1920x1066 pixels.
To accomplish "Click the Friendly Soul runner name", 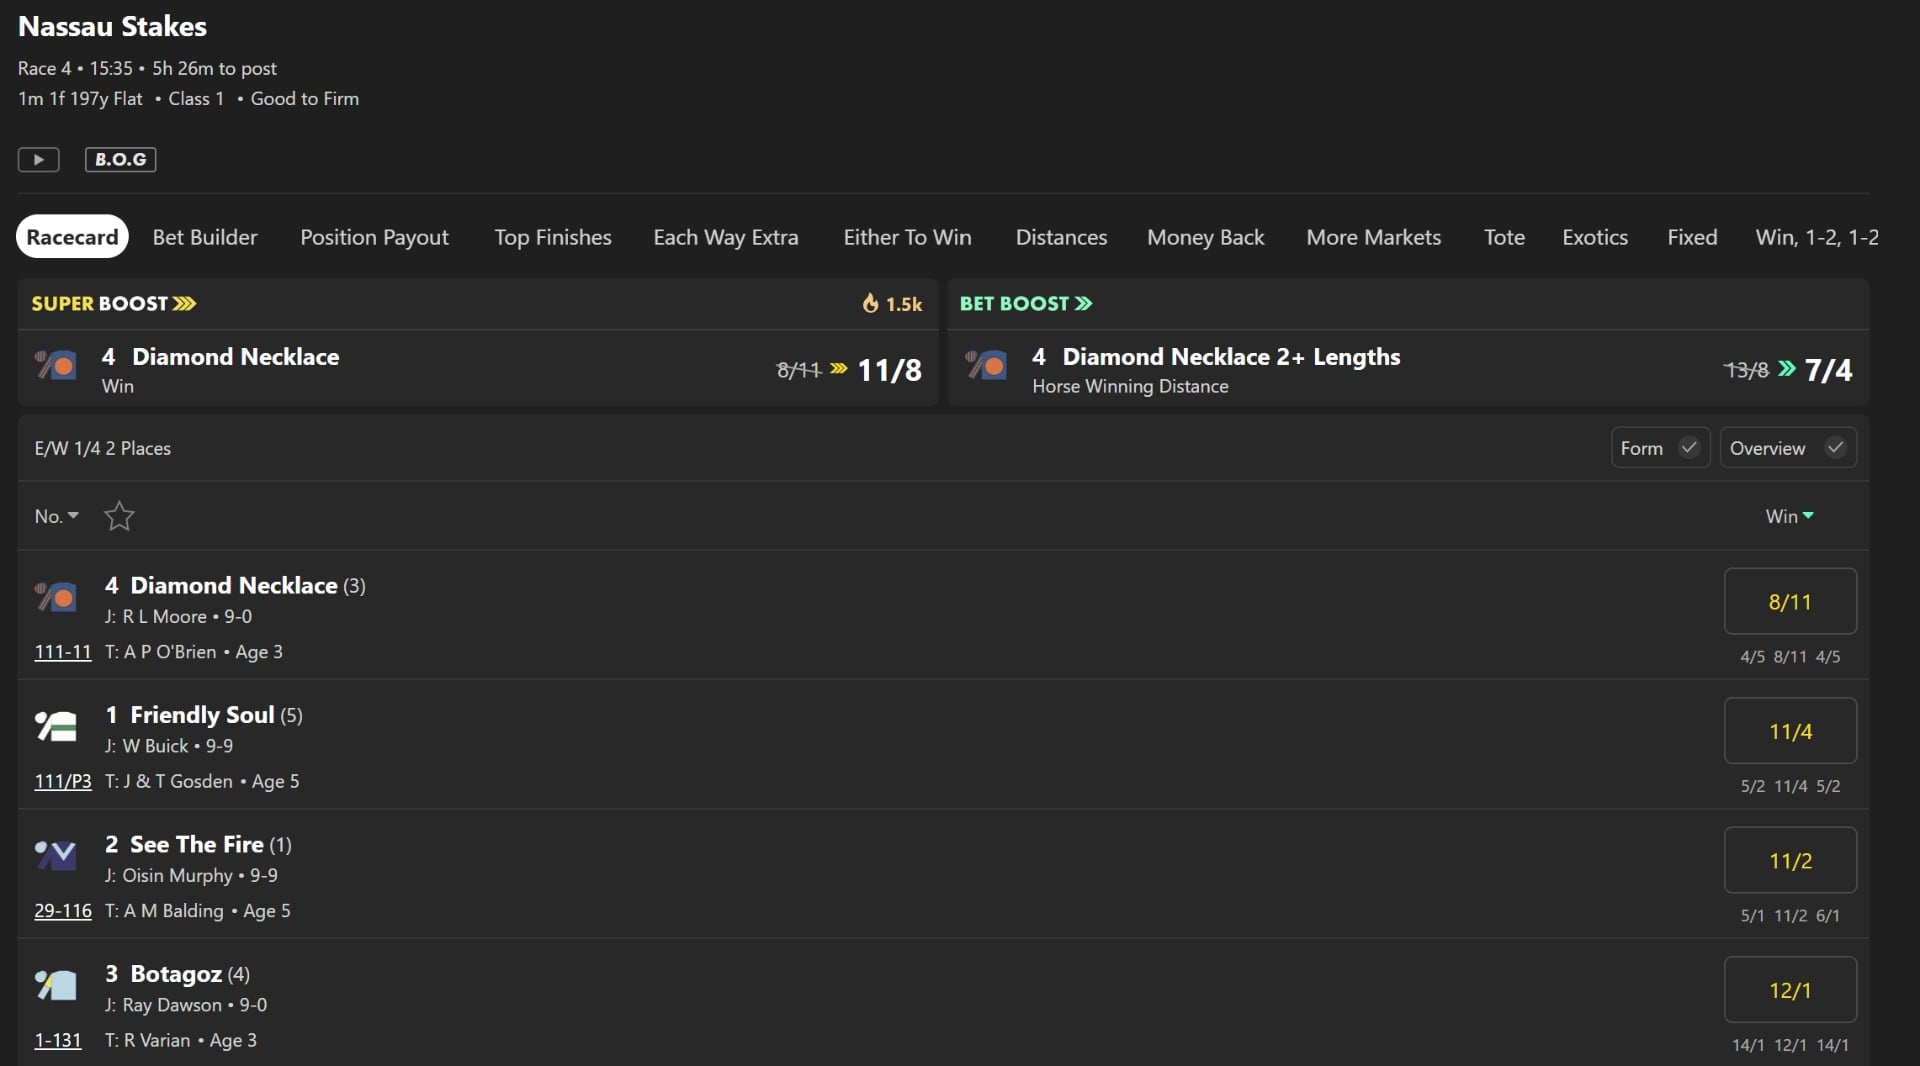I will (x=202, y=715).
